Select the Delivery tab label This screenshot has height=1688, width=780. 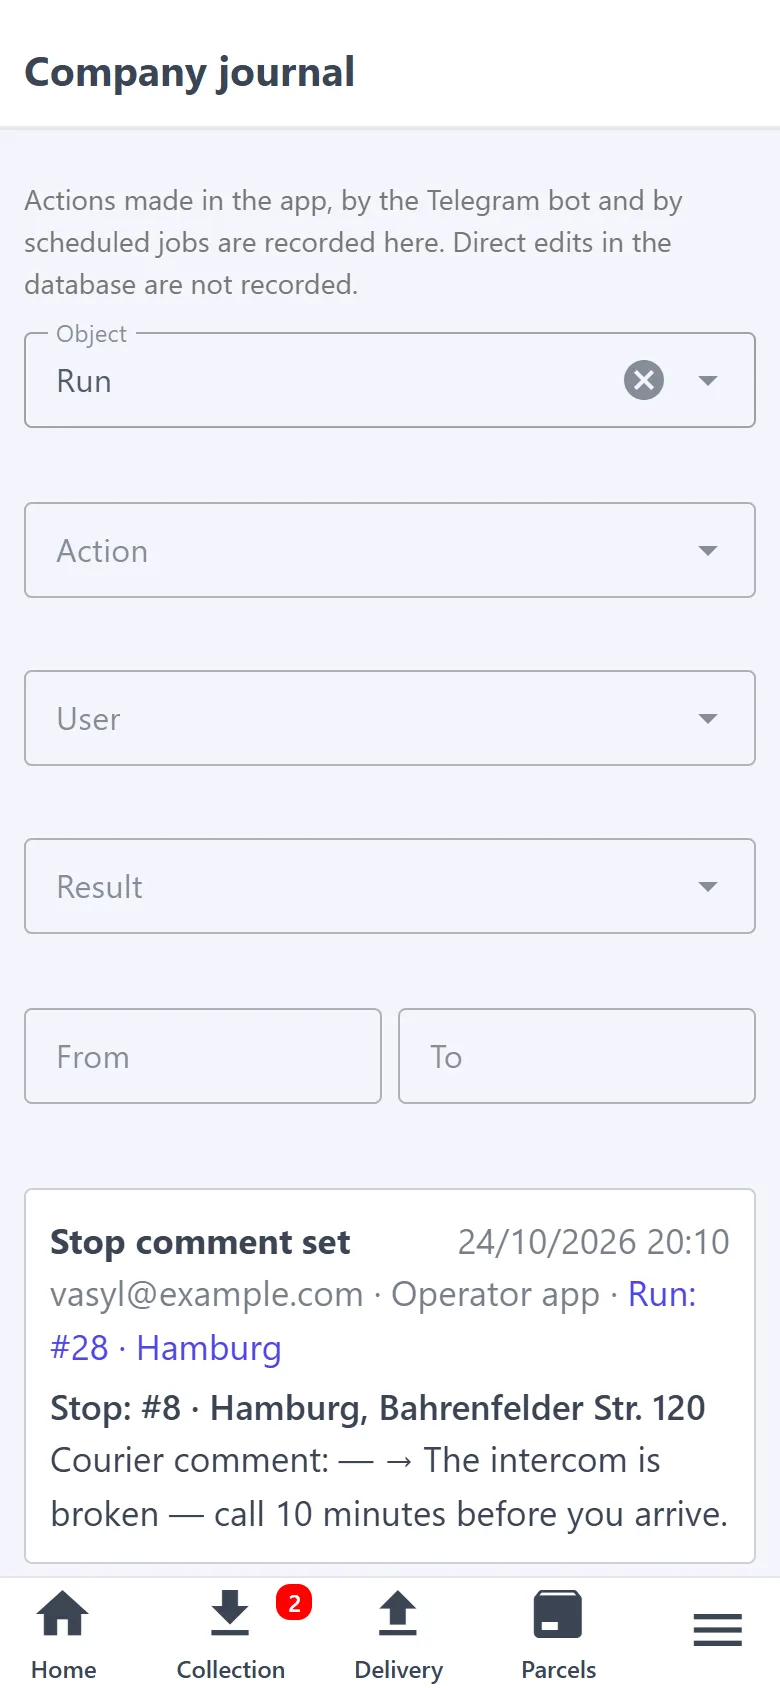(398, 1669)
